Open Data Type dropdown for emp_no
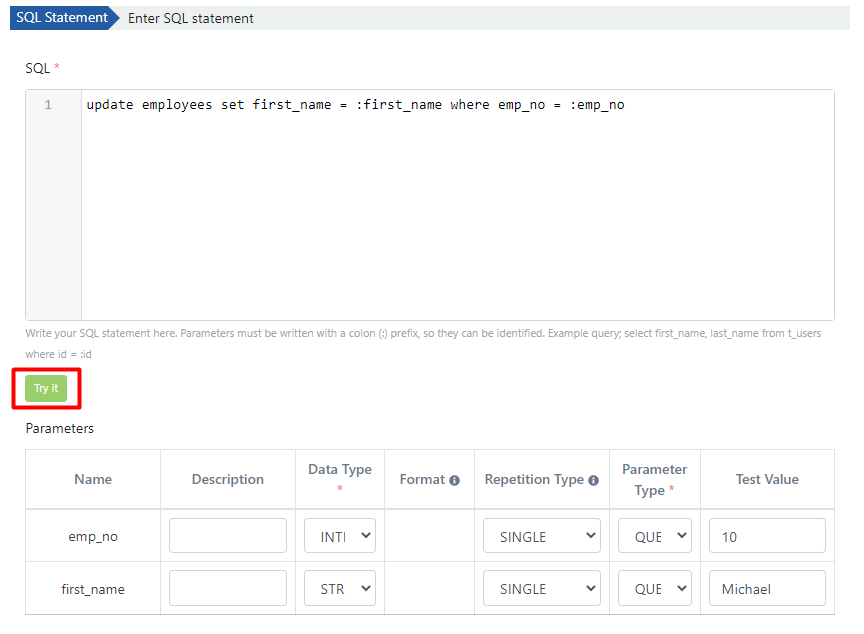The width and height of the screenshot is (864, 634). pyautogui.click(x=340, y=536)
